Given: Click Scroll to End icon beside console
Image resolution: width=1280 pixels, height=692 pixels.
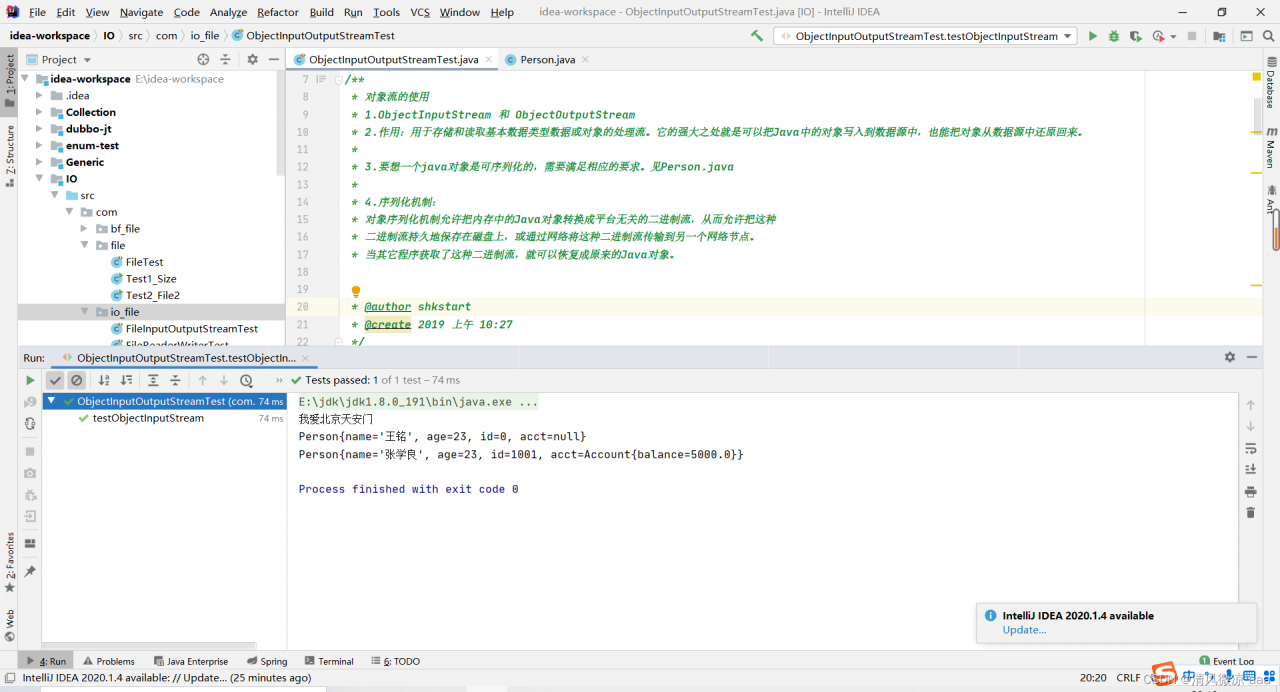Looking at the screenshot, I should click(1250, 469).
